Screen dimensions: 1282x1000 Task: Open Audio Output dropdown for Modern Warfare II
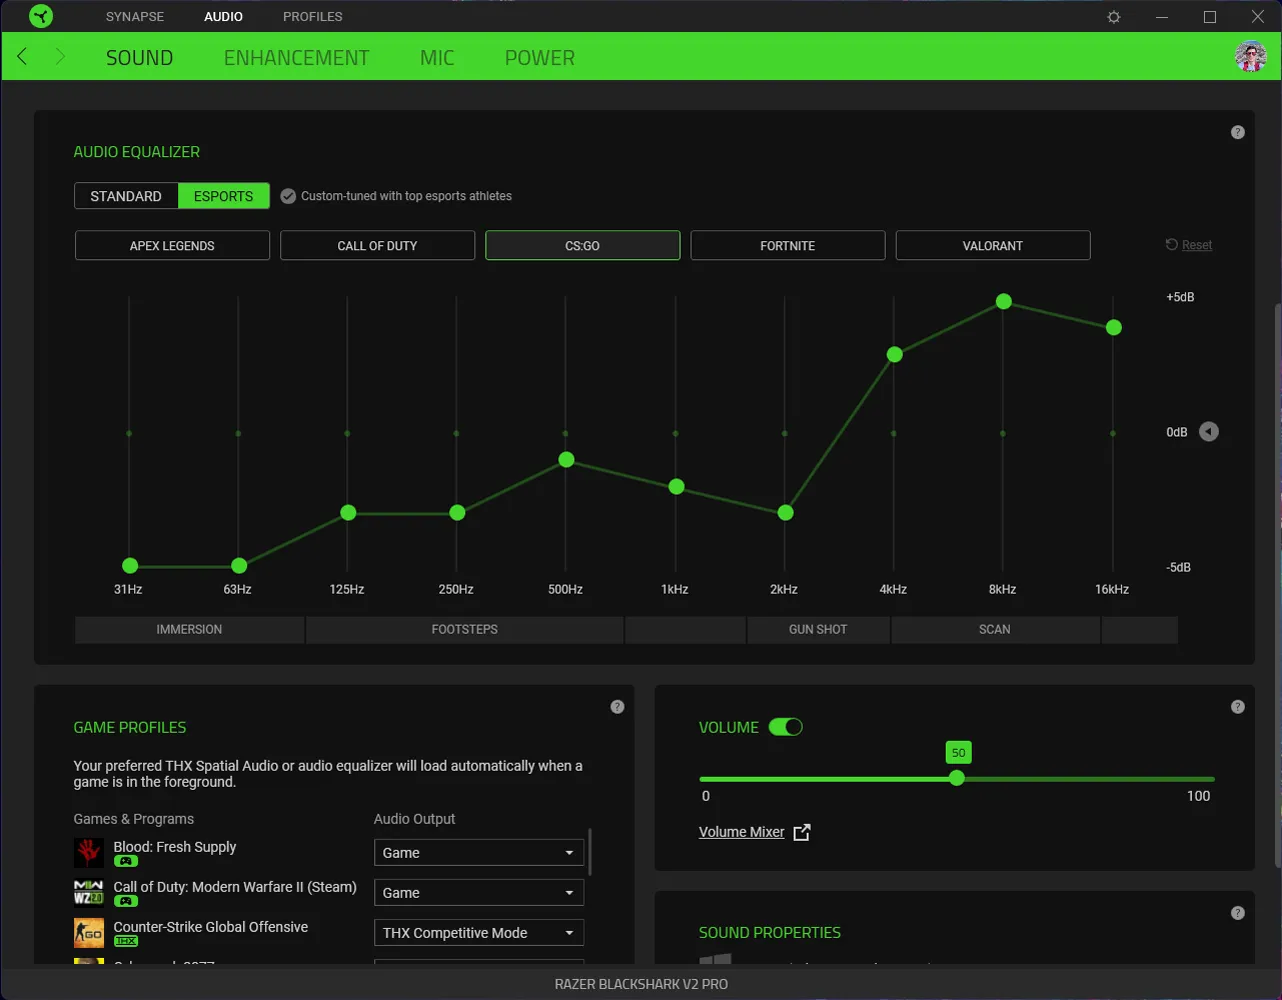[x=479, y=893]
